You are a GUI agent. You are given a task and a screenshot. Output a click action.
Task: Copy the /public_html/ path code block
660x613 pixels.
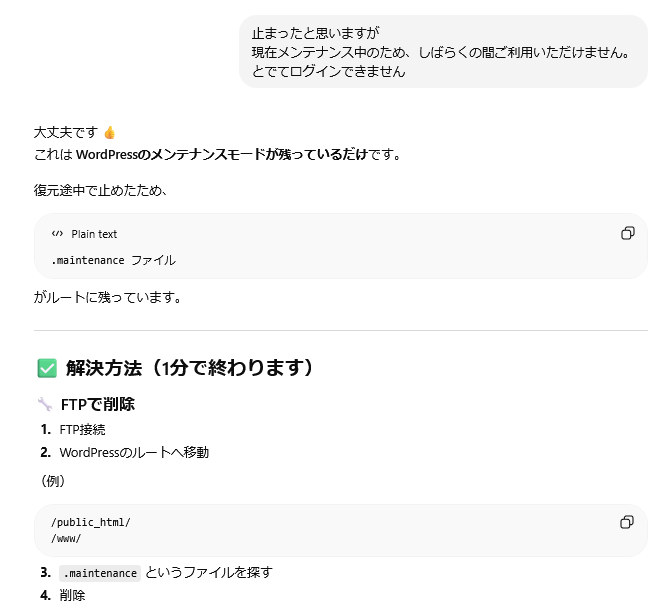(627, 522)
